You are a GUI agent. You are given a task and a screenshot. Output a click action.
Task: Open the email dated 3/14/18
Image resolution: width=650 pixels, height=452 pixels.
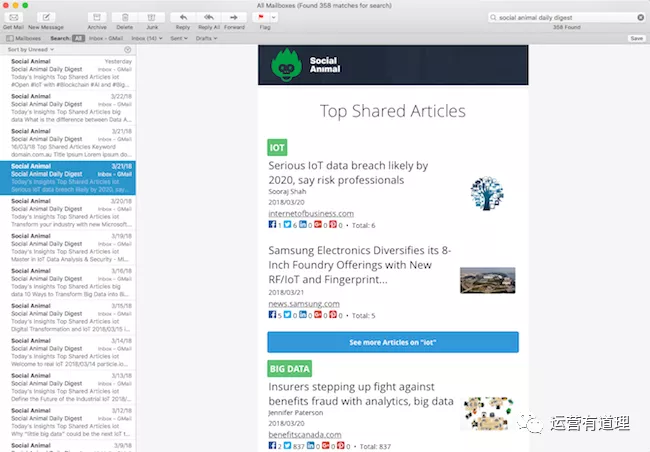68,352
